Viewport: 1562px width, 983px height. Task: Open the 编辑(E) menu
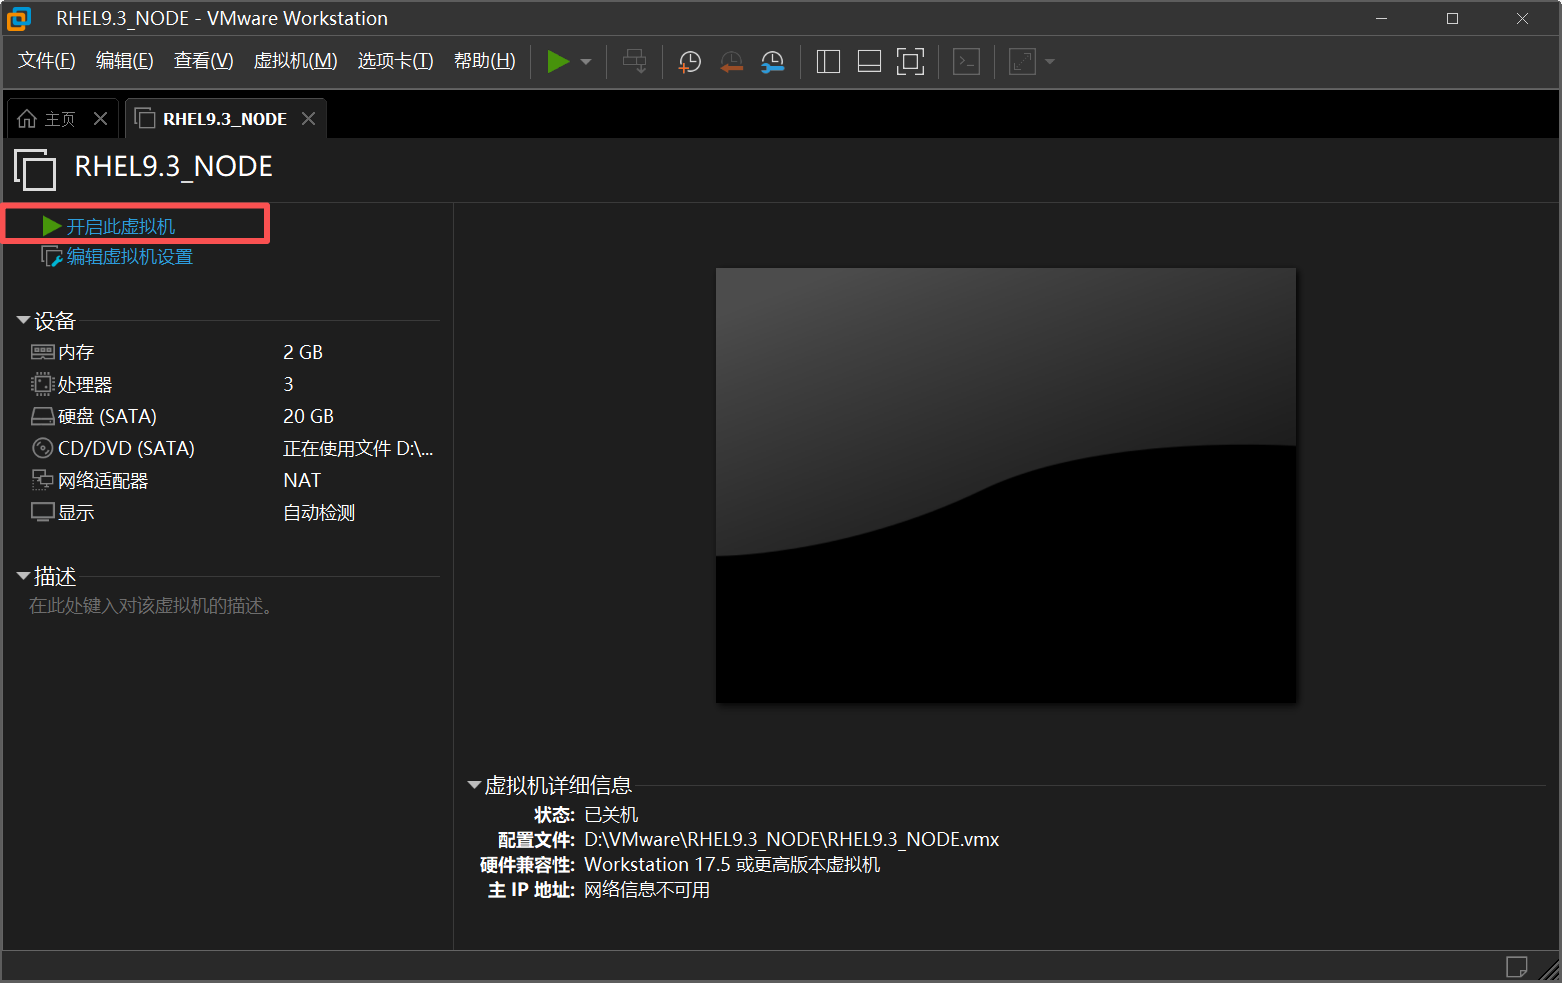coord(125,61)
